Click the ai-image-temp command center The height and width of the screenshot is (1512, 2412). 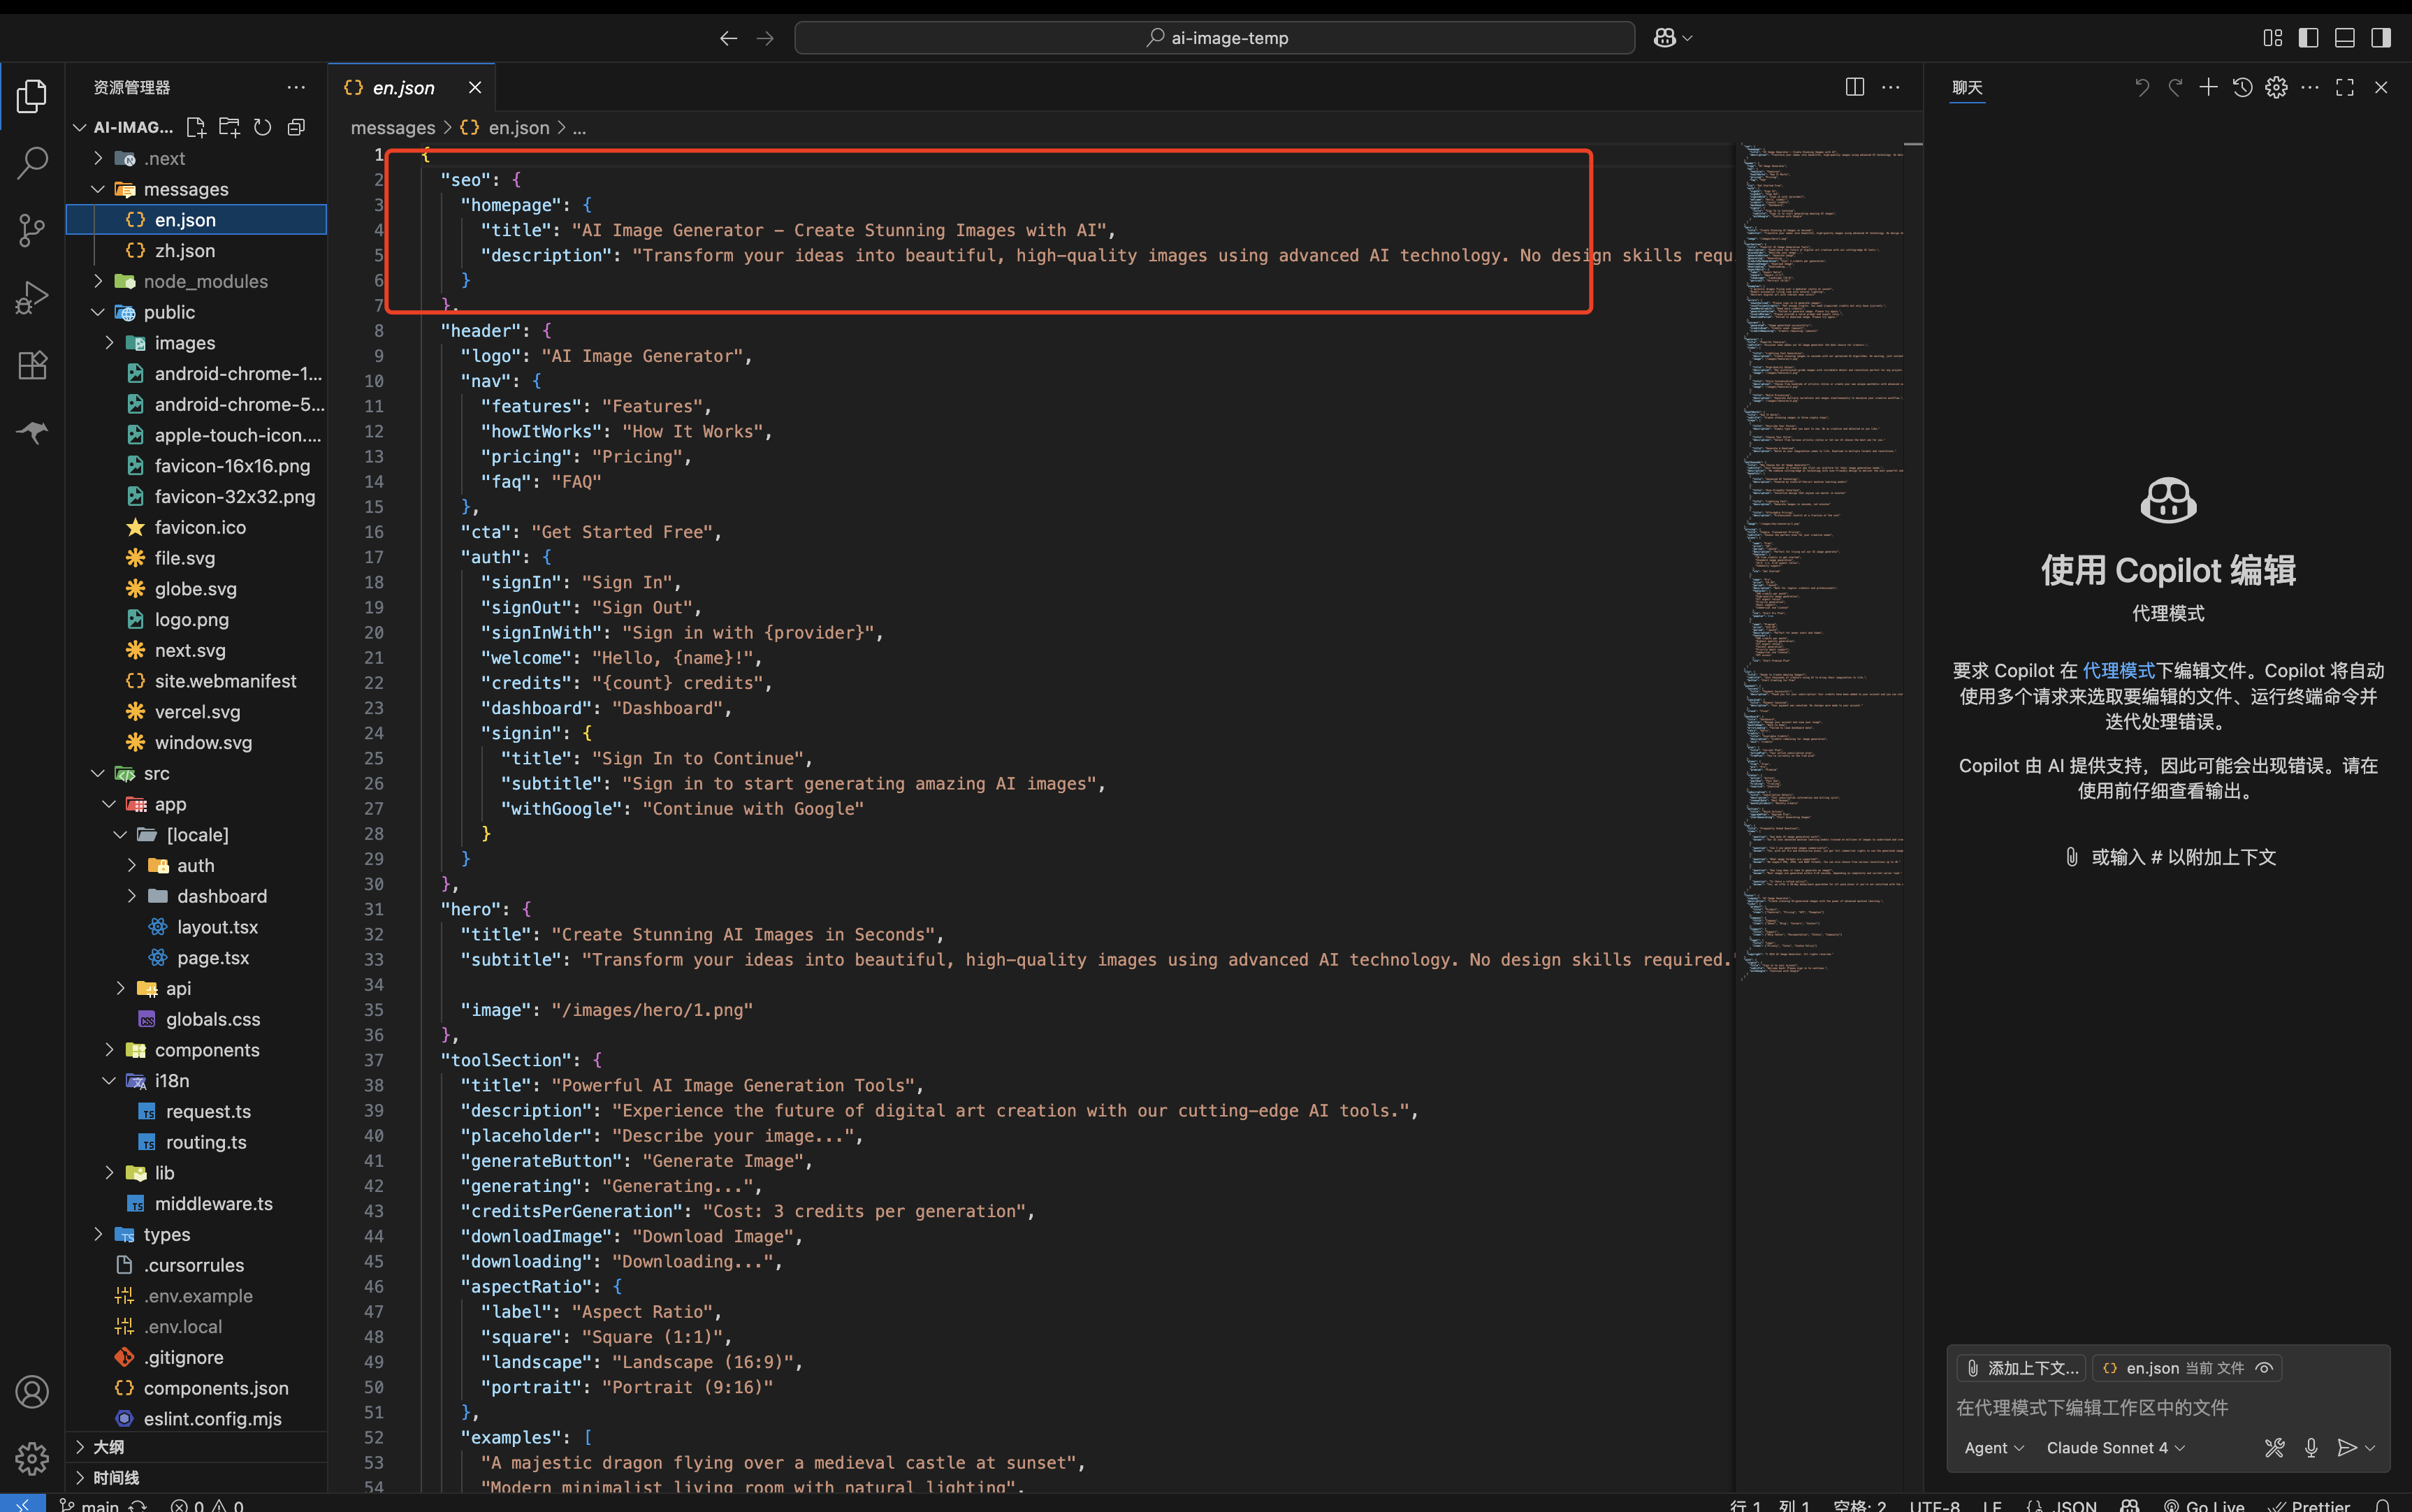coord(1214,38)
